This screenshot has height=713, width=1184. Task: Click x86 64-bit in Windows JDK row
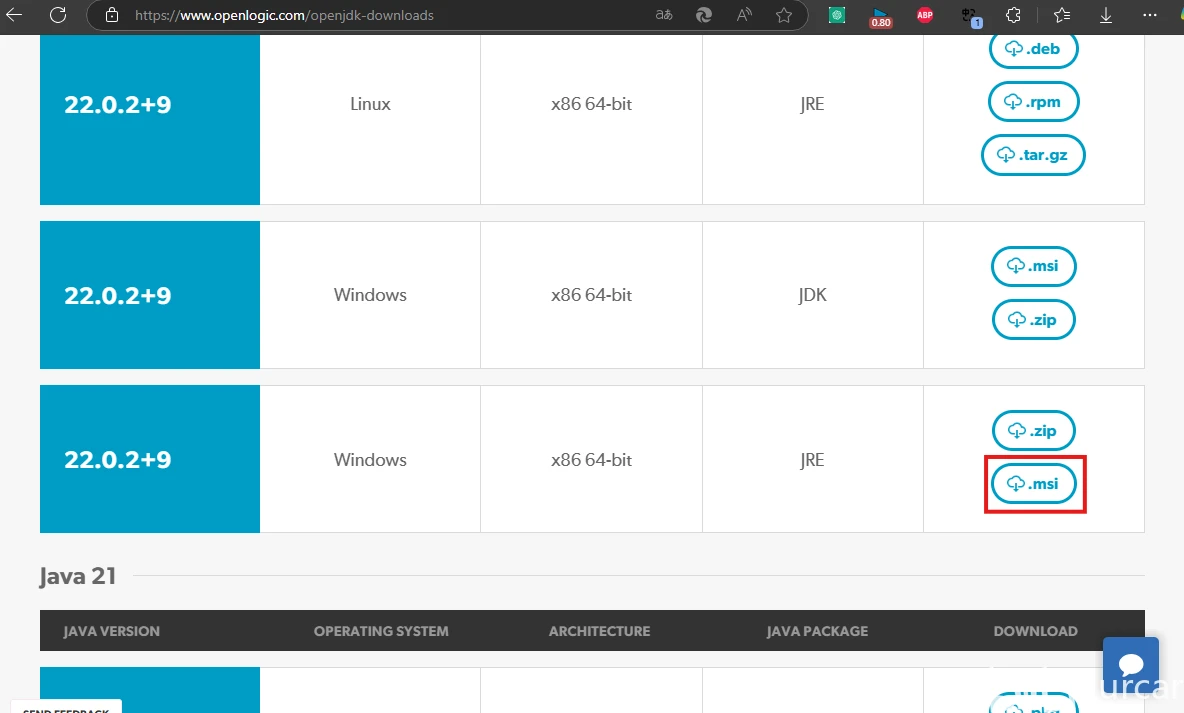coord(591,295)
